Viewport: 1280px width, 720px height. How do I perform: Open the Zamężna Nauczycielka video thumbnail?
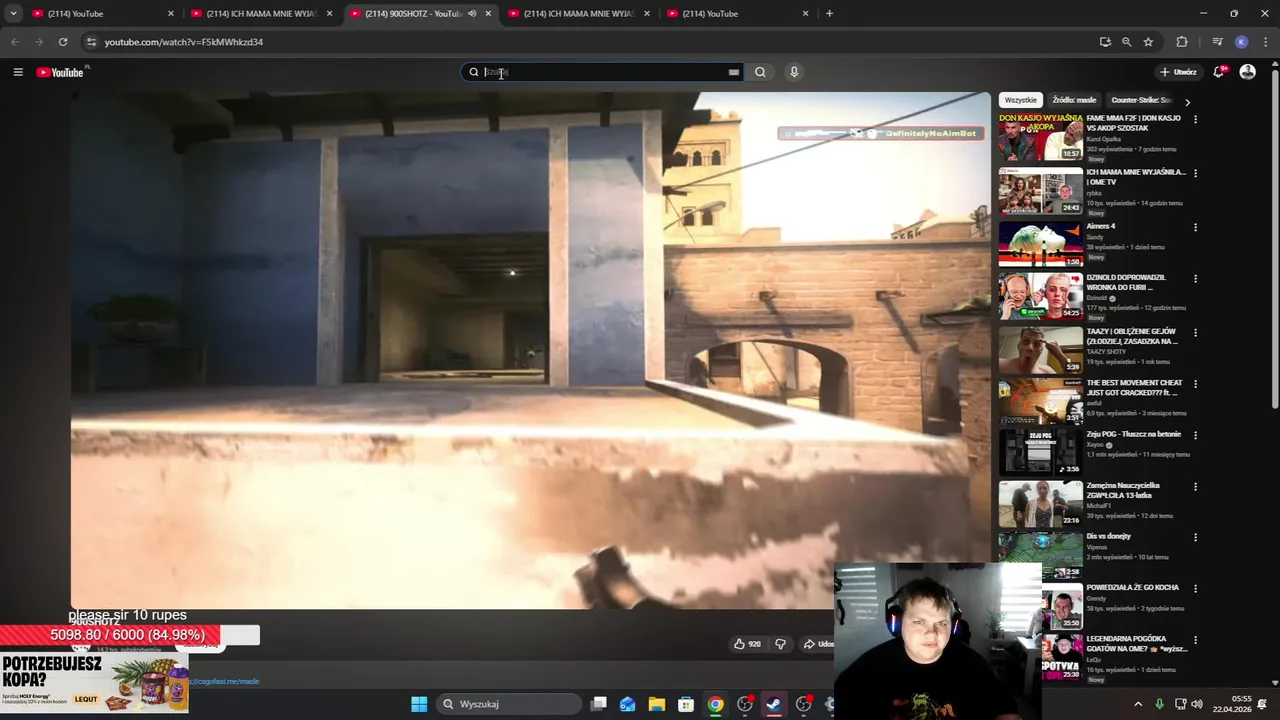click(1041, 504)
